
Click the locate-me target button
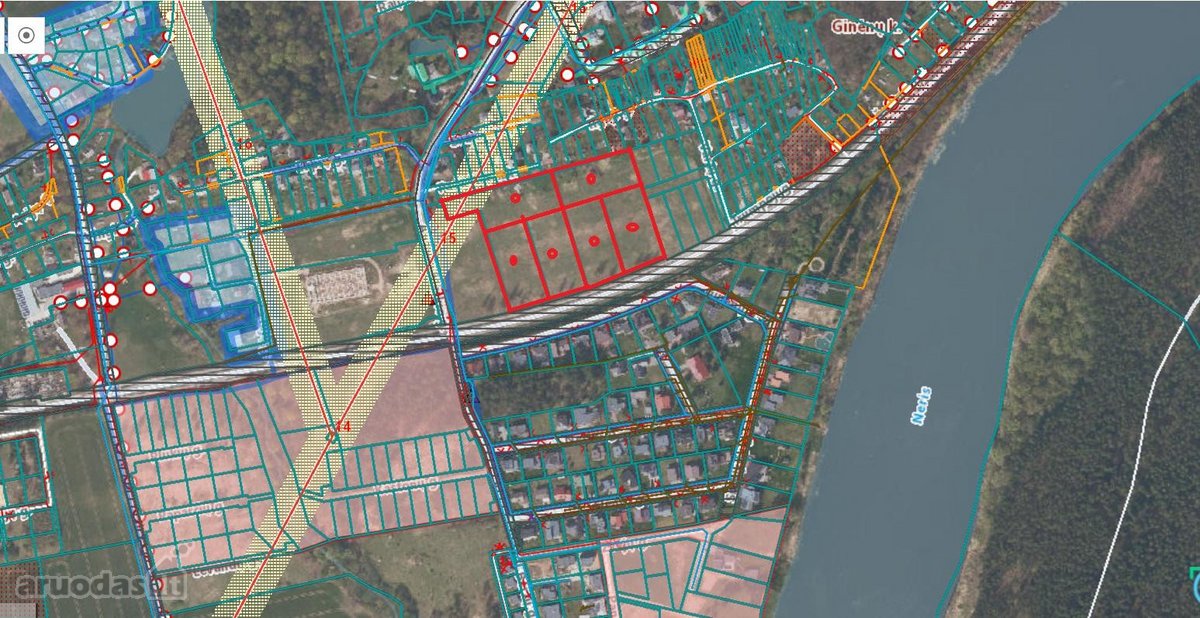26,36
